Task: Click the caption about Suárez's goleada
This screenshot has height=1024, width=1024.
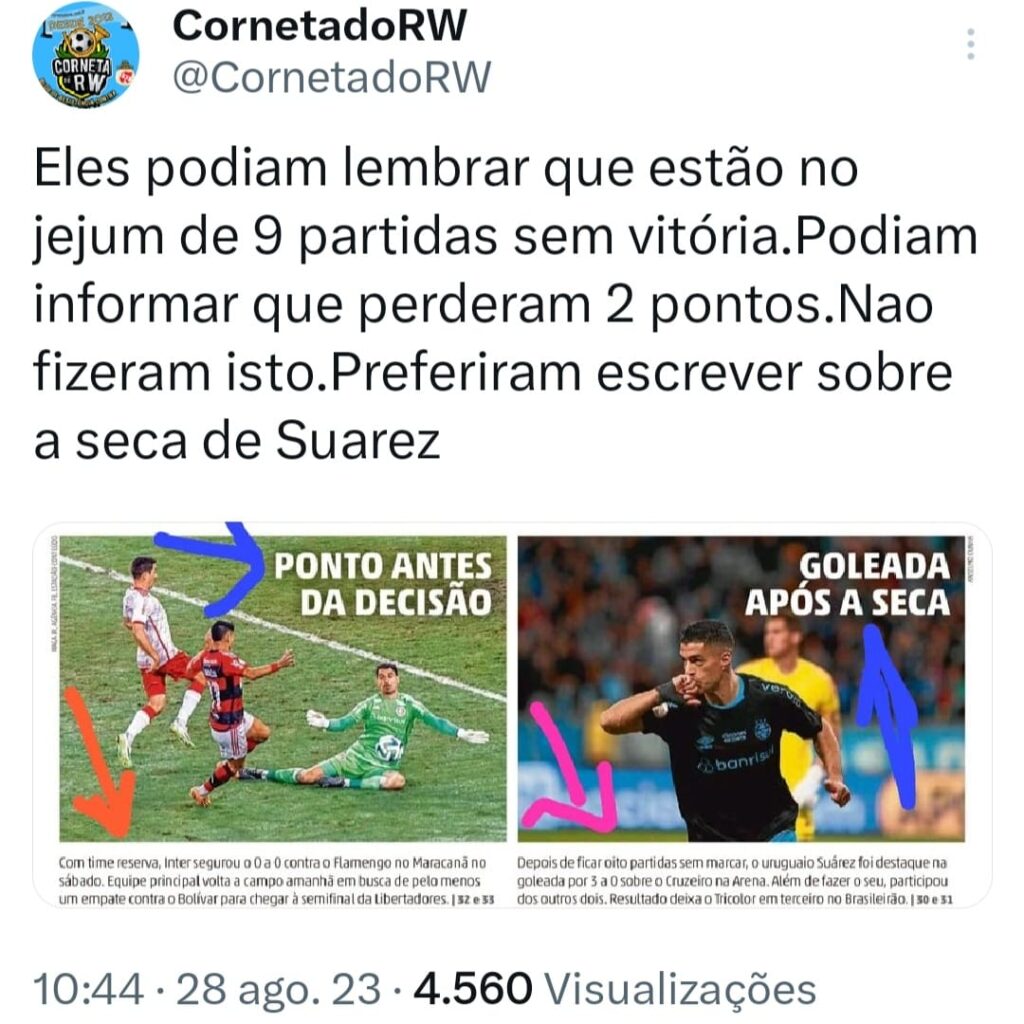Action: pyautogui.click(x=735, y=880)
